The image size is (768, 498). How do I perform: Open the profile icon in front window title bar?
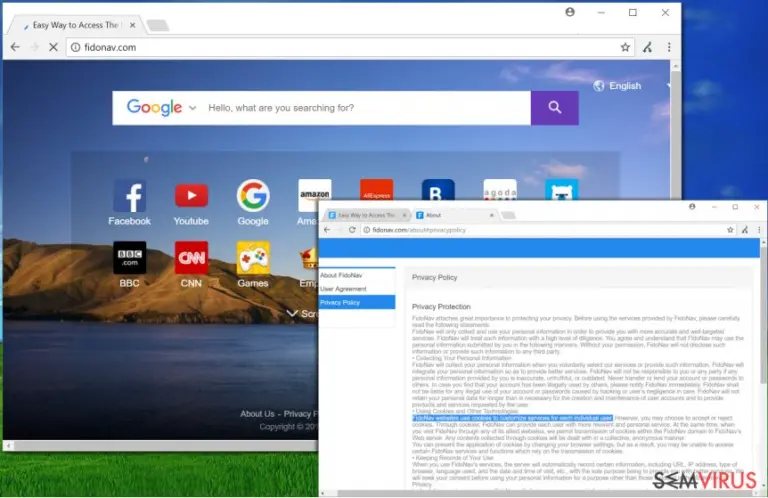tap(692, 207)
